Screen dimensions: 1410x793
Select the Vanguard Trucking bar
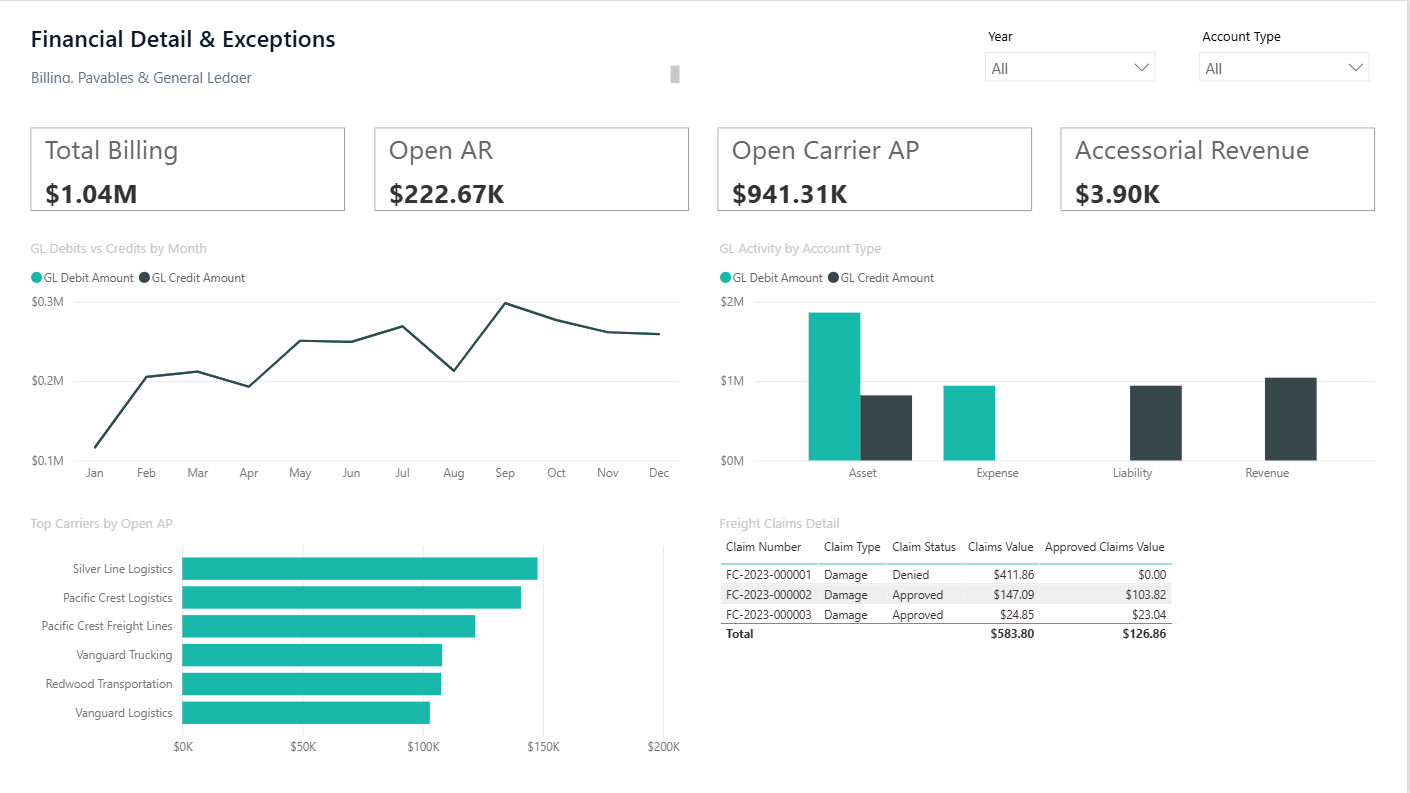312,655
